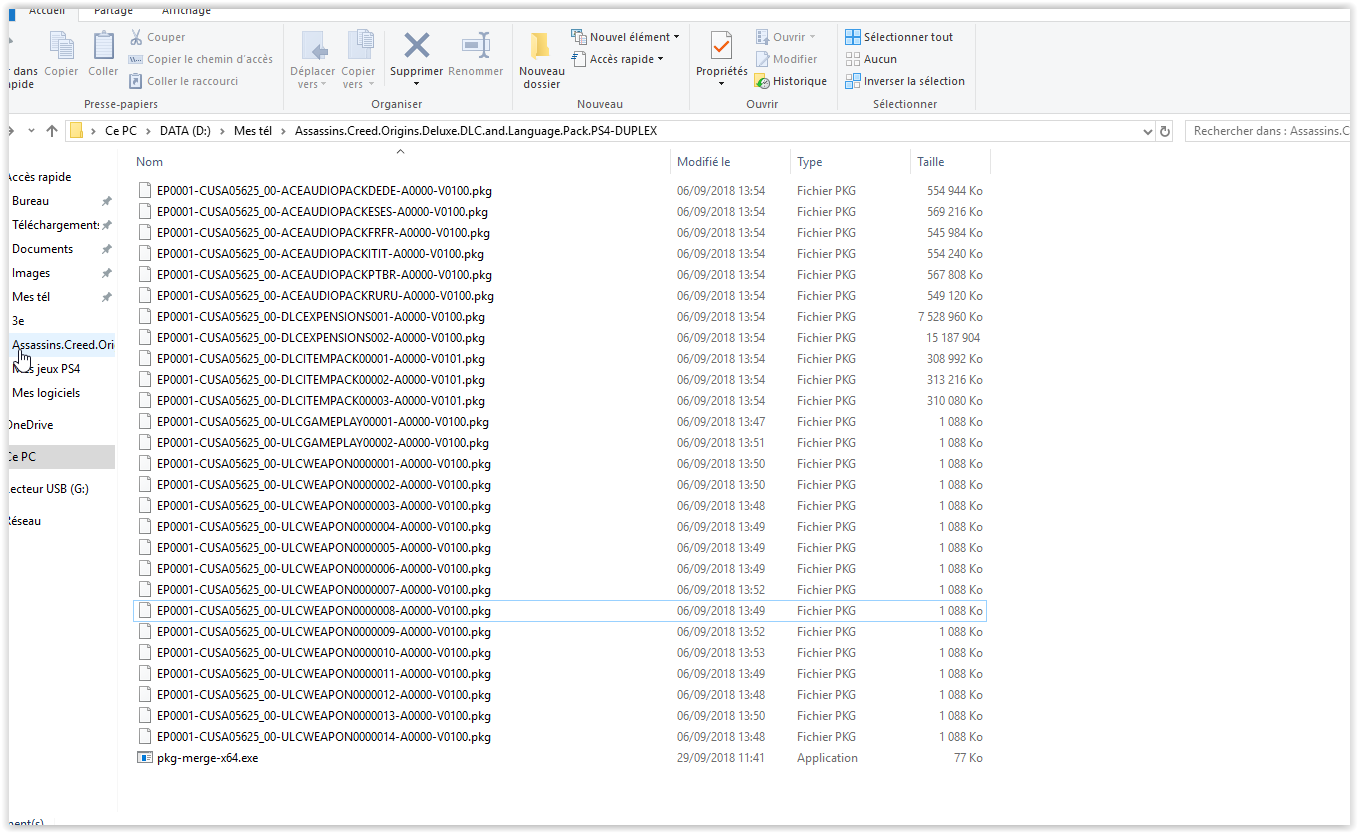The image size is (1358, 833).
Task: Open Bureau in the navigation pane
Action: pos(30,201)
